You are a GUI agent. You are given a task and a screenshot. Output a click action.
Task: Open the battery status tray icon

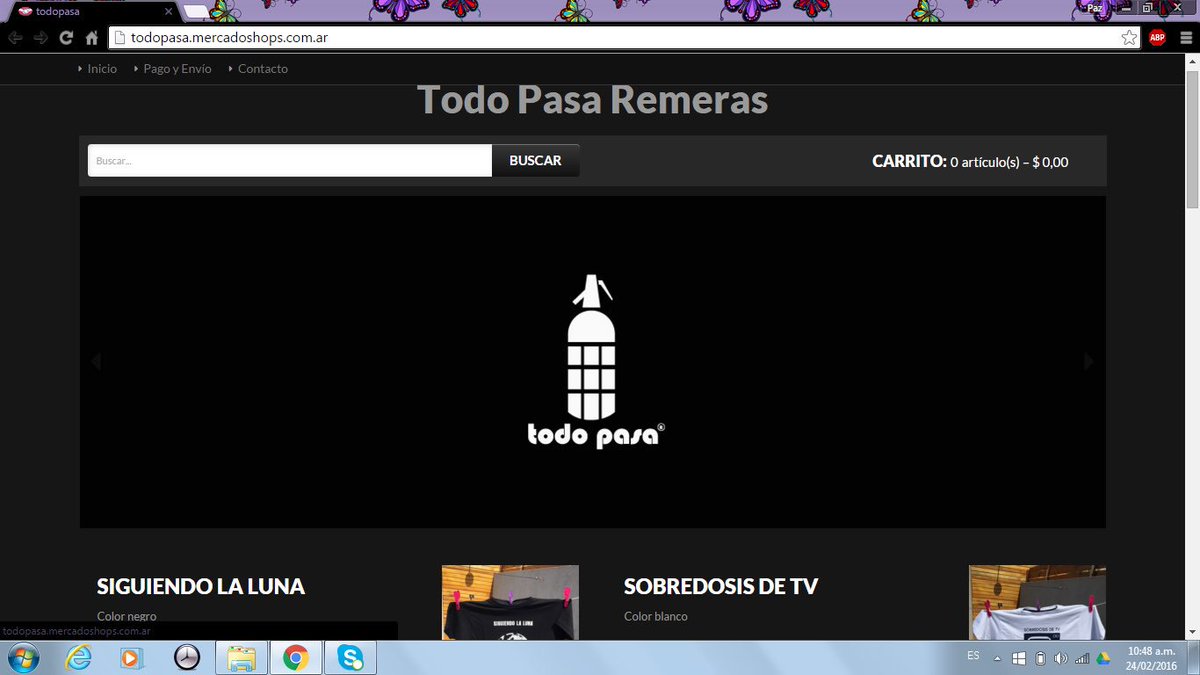(1040, 658)
